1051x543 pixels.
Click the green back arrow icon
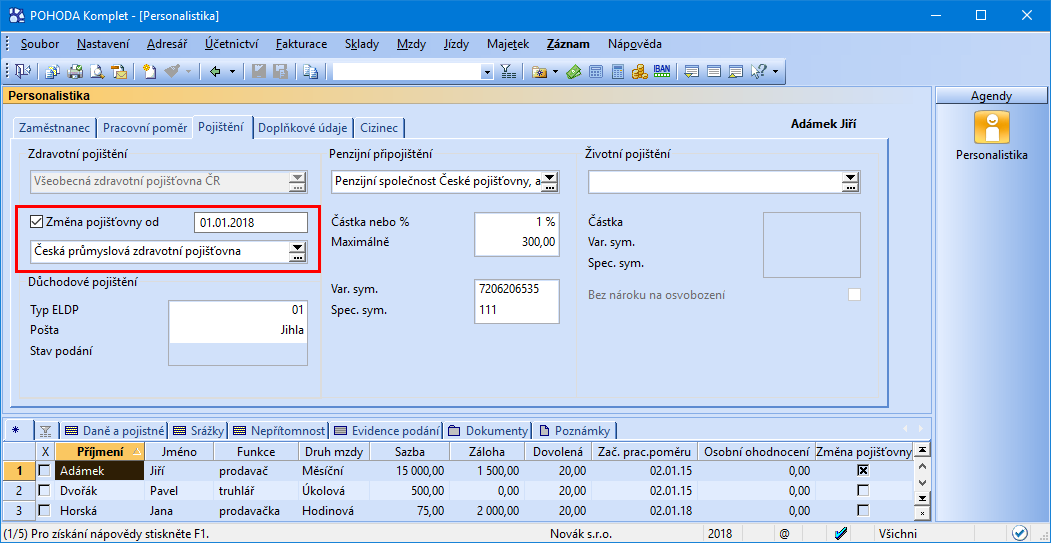point(215,72)
